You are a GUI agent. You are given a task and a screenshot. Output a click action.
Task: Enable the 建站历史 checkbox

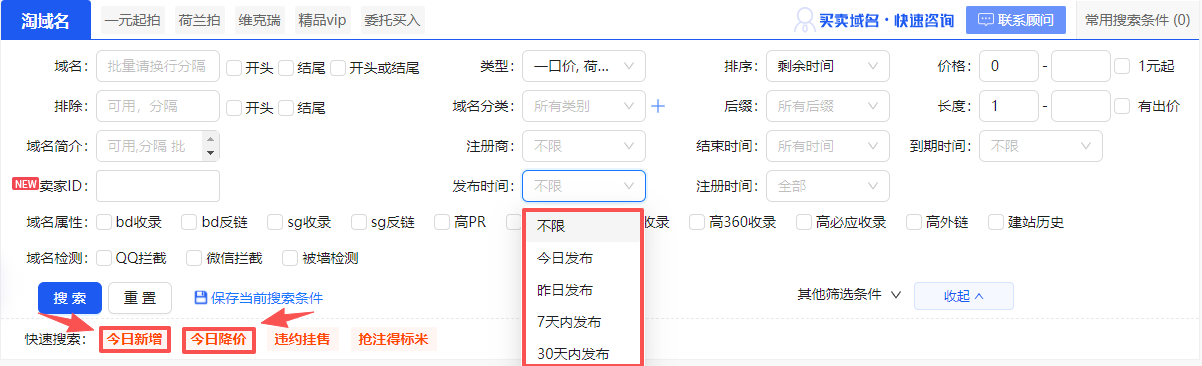pyautogui.click(x=996, y=222)
